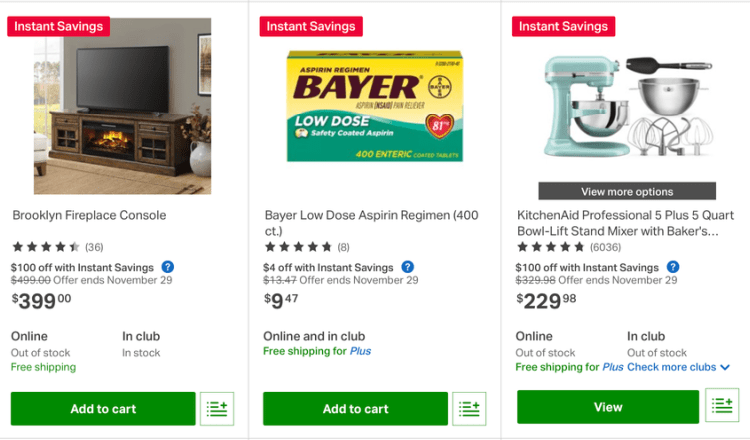Add KitchenAid mixer to list icon
Viewport: 750px width, 440px height.
(722, 406)
